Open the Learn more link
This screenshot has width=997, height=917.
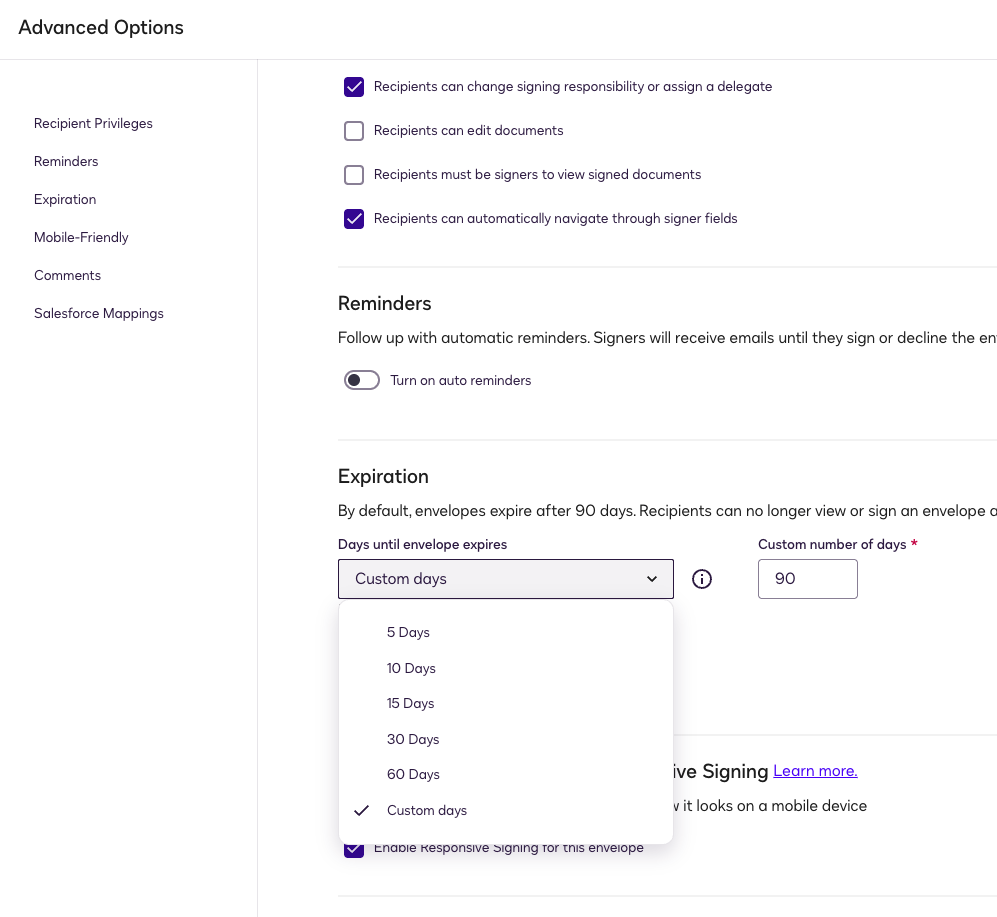815,771
